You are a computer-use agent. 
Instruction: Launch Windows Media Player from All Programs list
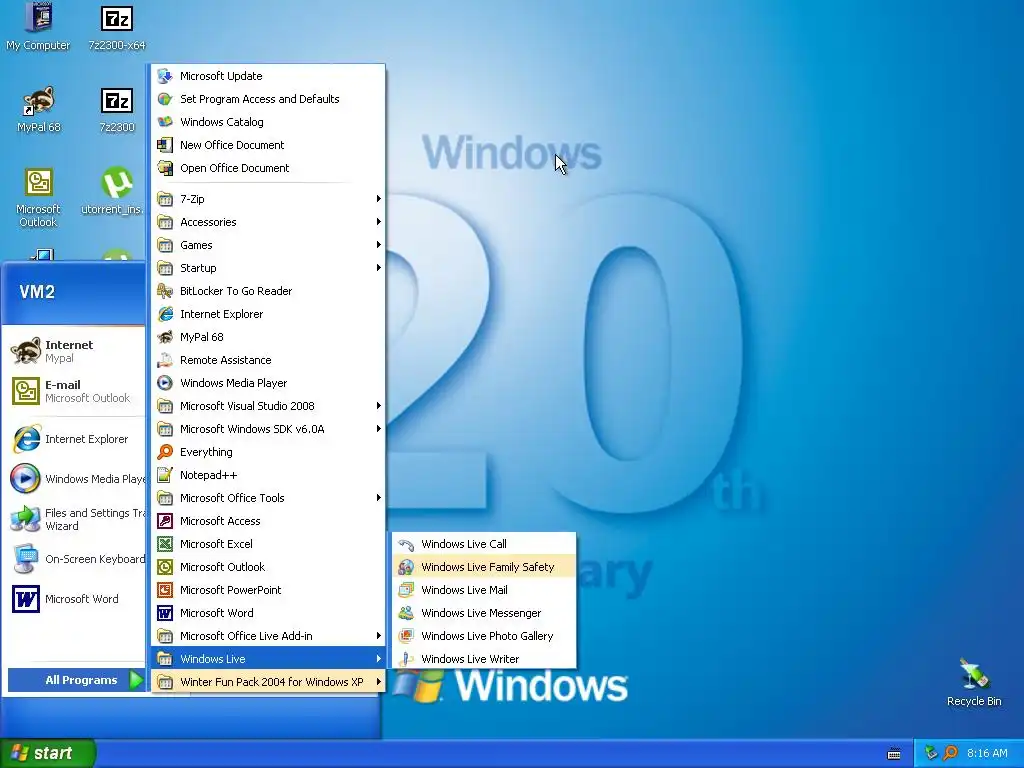[268, 383]
